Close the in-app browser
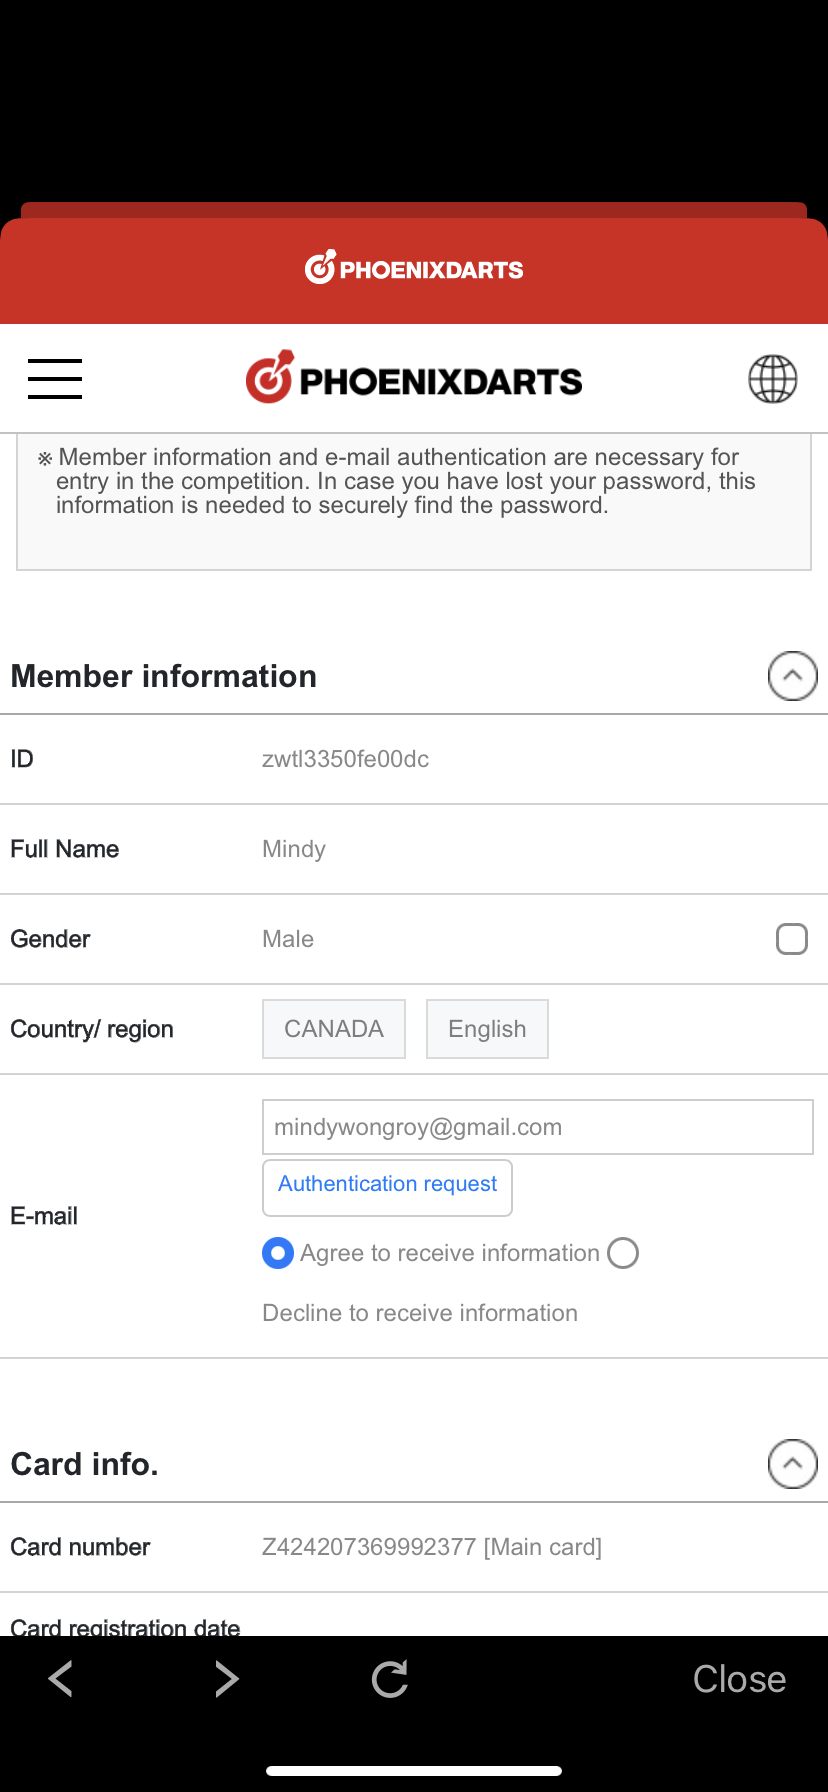Image resolution: width=828 pixels, height=1792 pixels. coord(739,1679)
